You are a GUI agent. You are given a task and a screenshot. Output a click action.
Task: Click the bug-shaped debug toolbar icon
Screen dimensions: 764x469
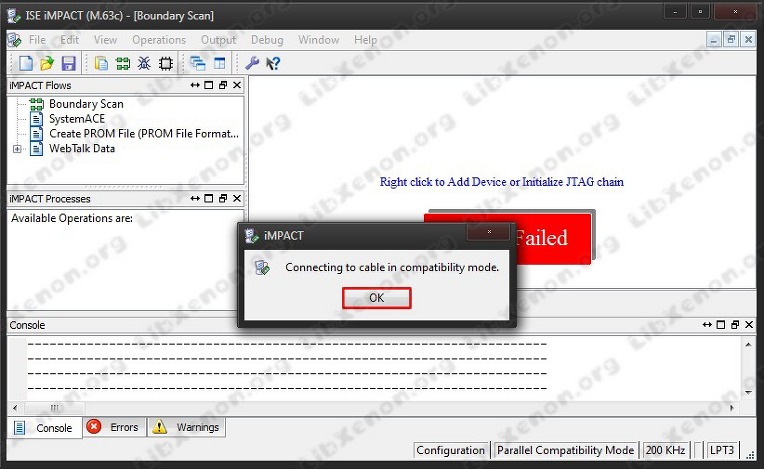[x=144, y=63]
